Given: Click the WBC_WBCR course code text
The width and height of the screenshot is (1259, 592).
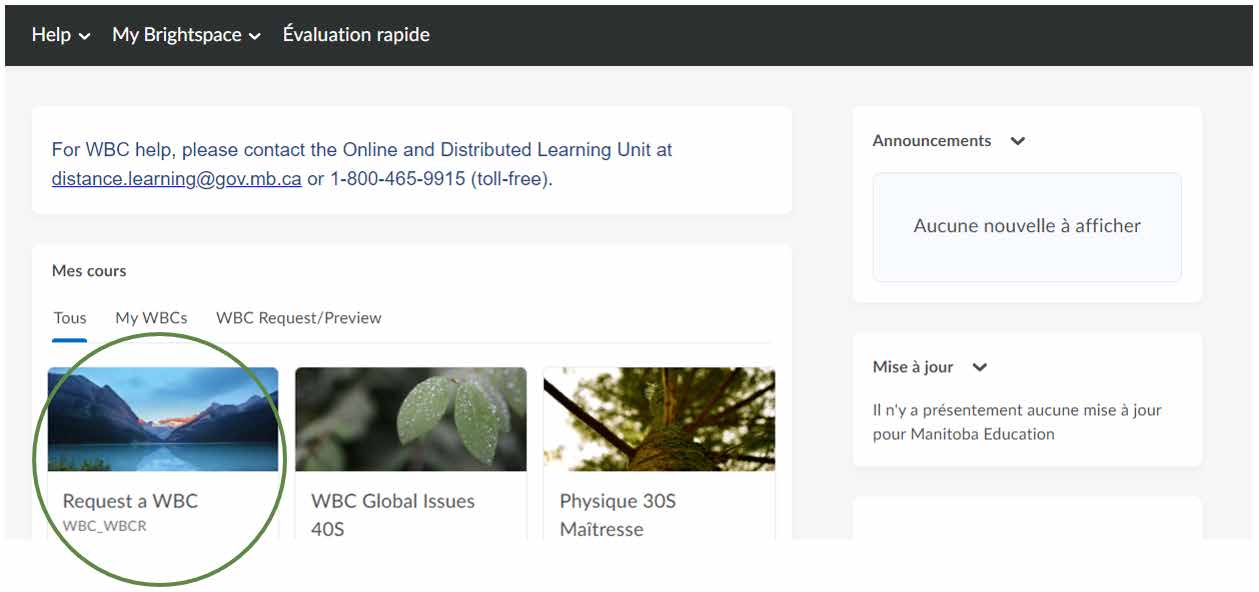Looking at the screenshot, I should [x=105, y=526].
